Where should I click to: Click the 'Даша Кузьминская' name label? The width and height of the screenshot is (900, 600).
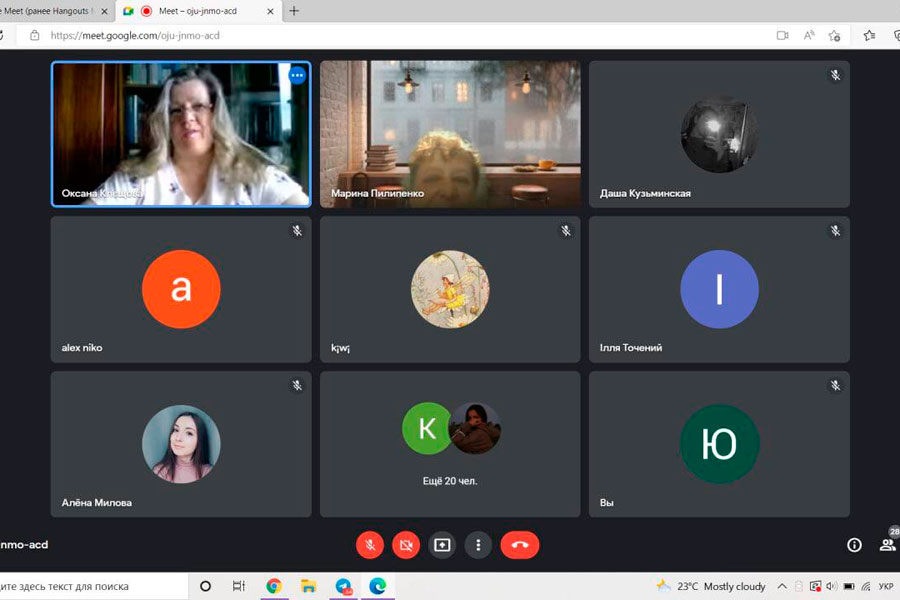click(x=645, y=193)
